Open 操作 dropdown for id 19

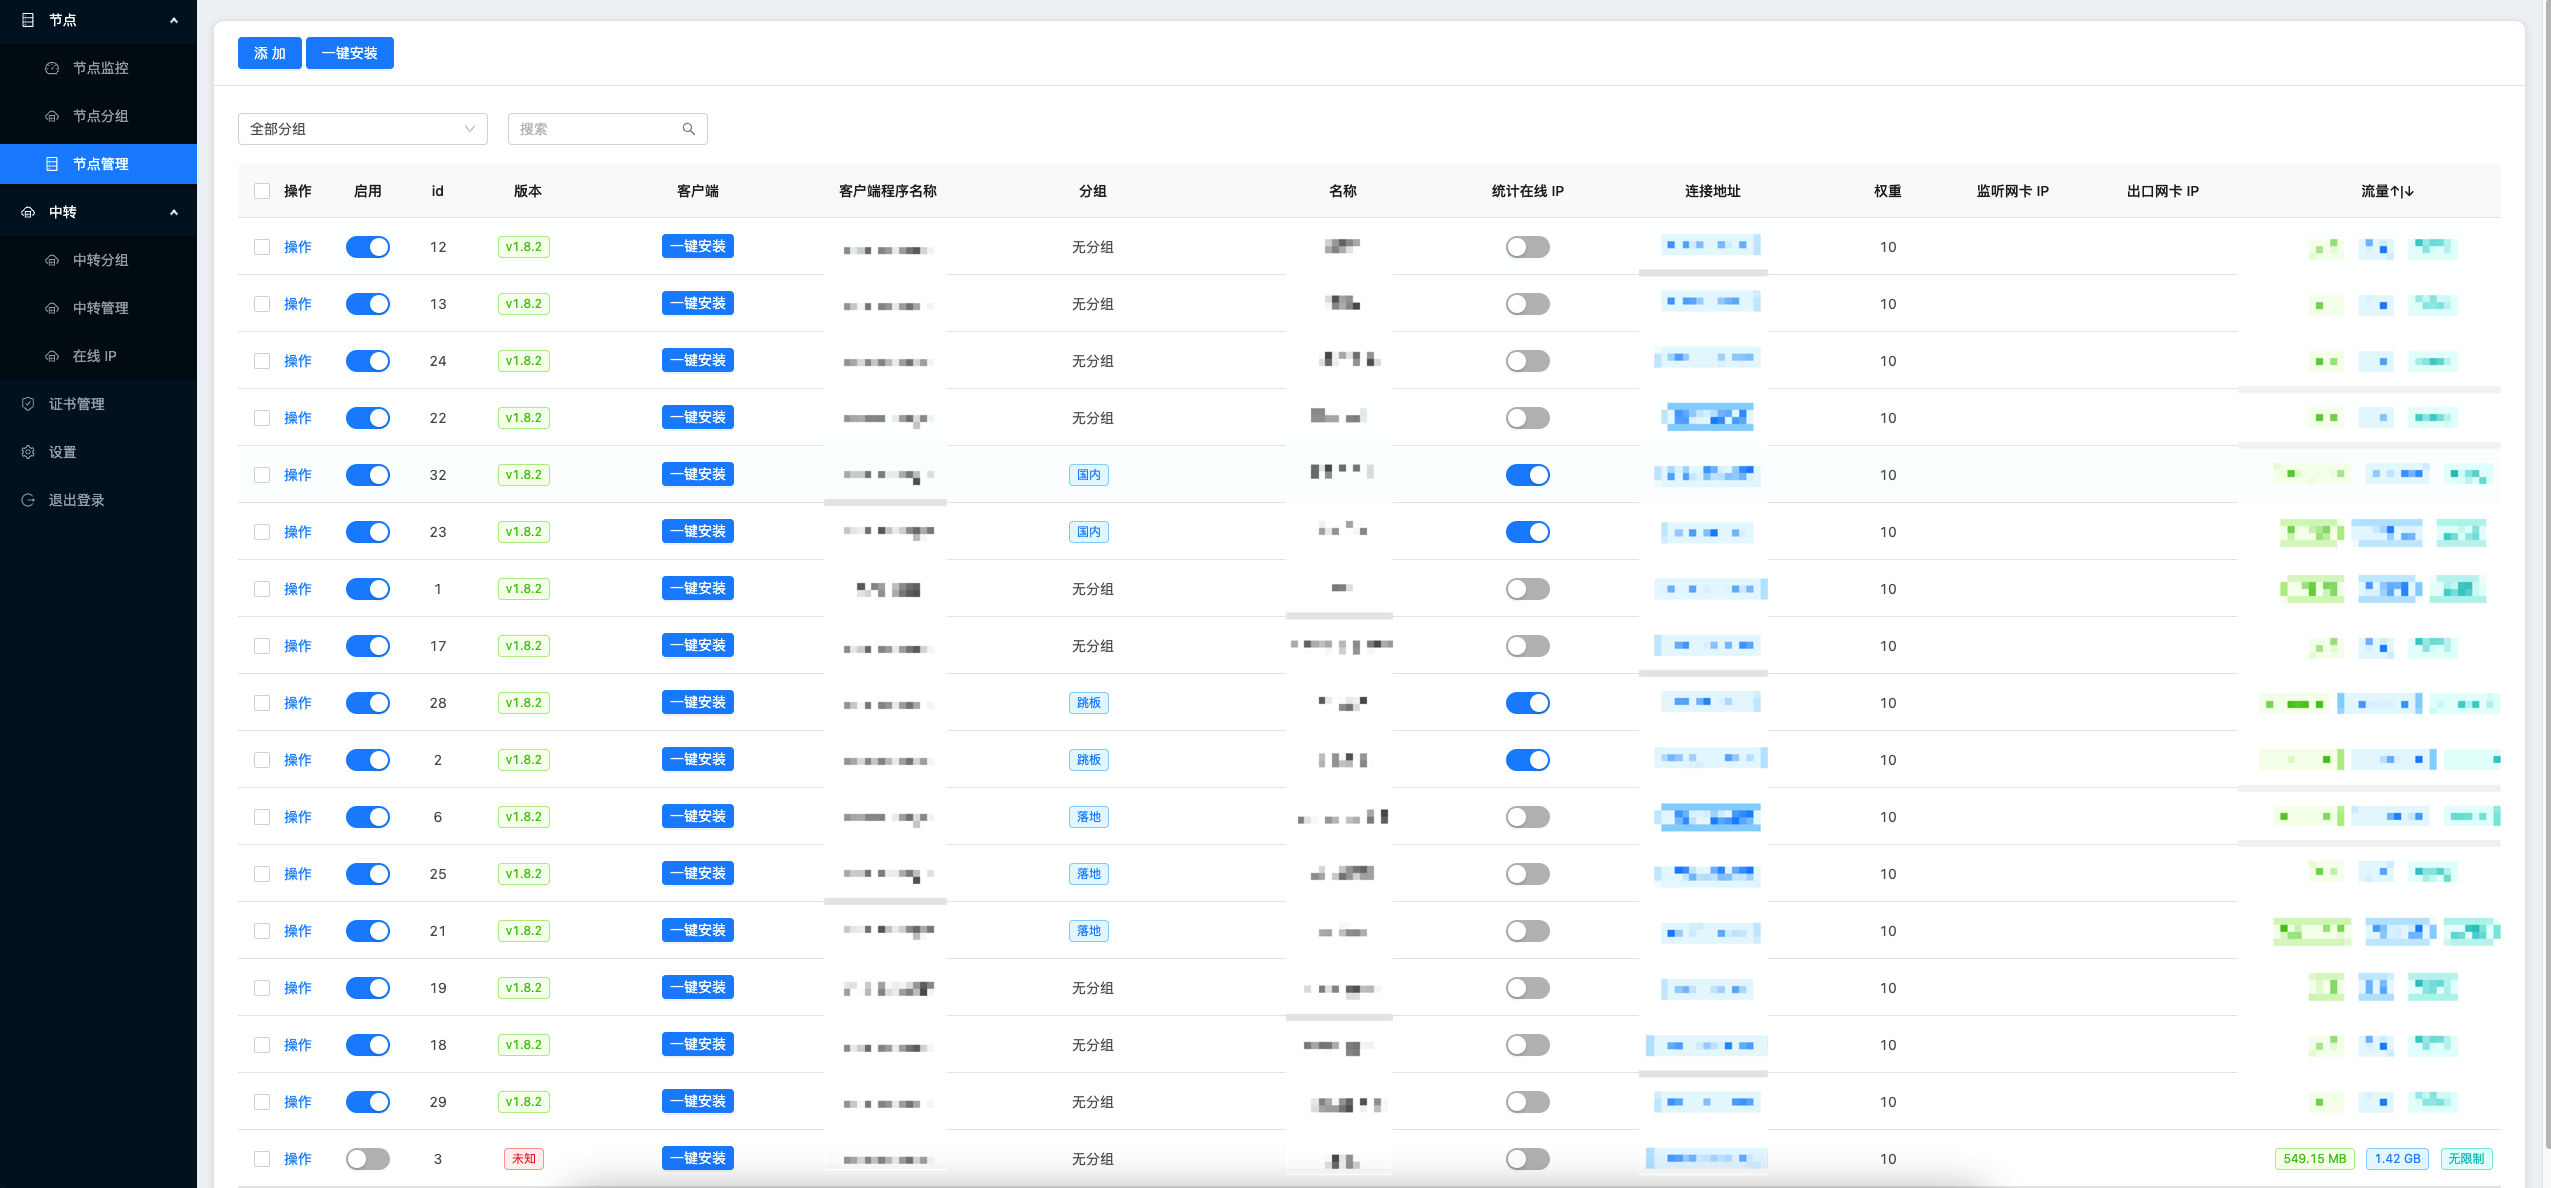coord(297,988)
